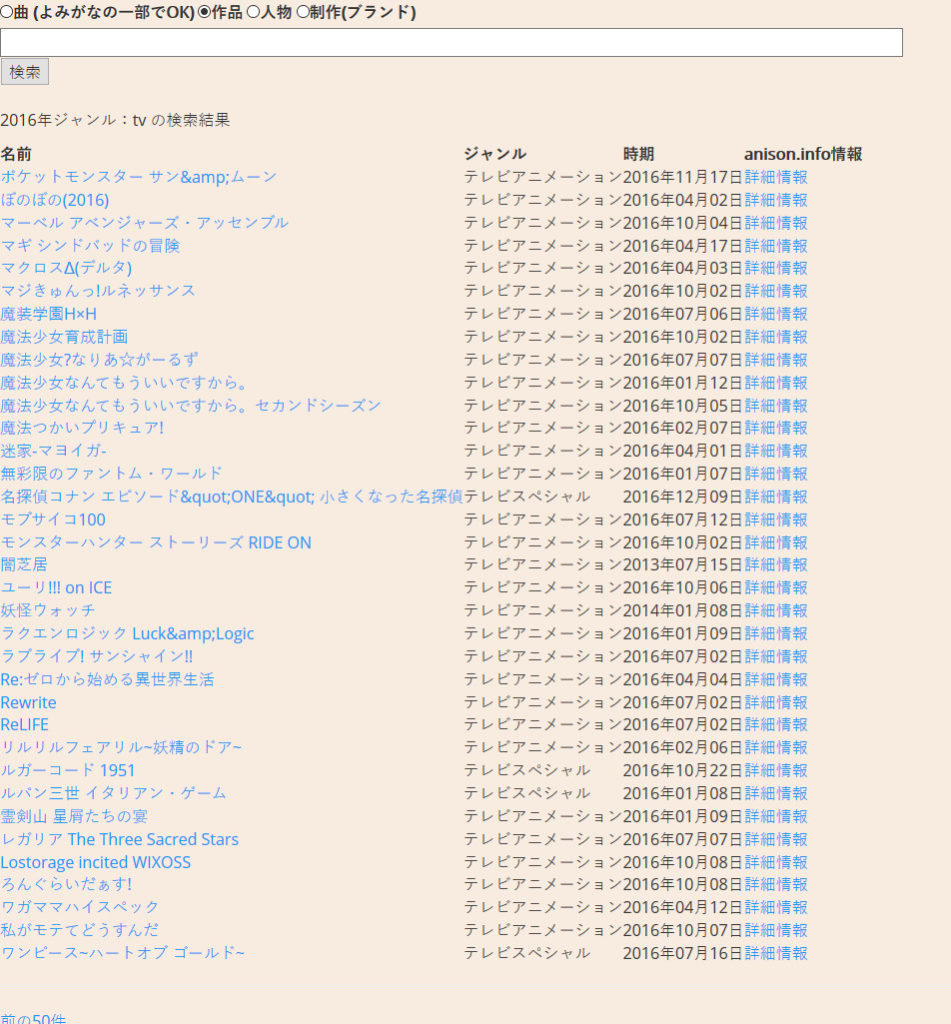The image size is (951, 1024).
Task: Open 詳細情報 for 迷家-マヨイガ-
Action: [x=776, y=451]
